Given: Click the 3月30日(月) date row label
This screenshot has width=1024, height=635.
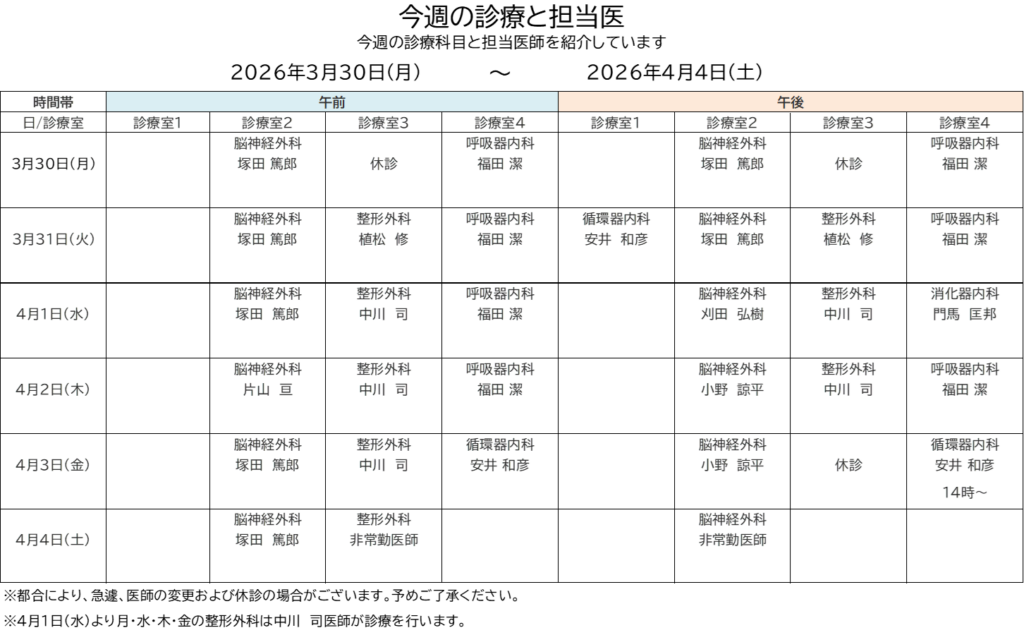Looking at the screenshot, I should pyautogui.click(x=53, y=164).
